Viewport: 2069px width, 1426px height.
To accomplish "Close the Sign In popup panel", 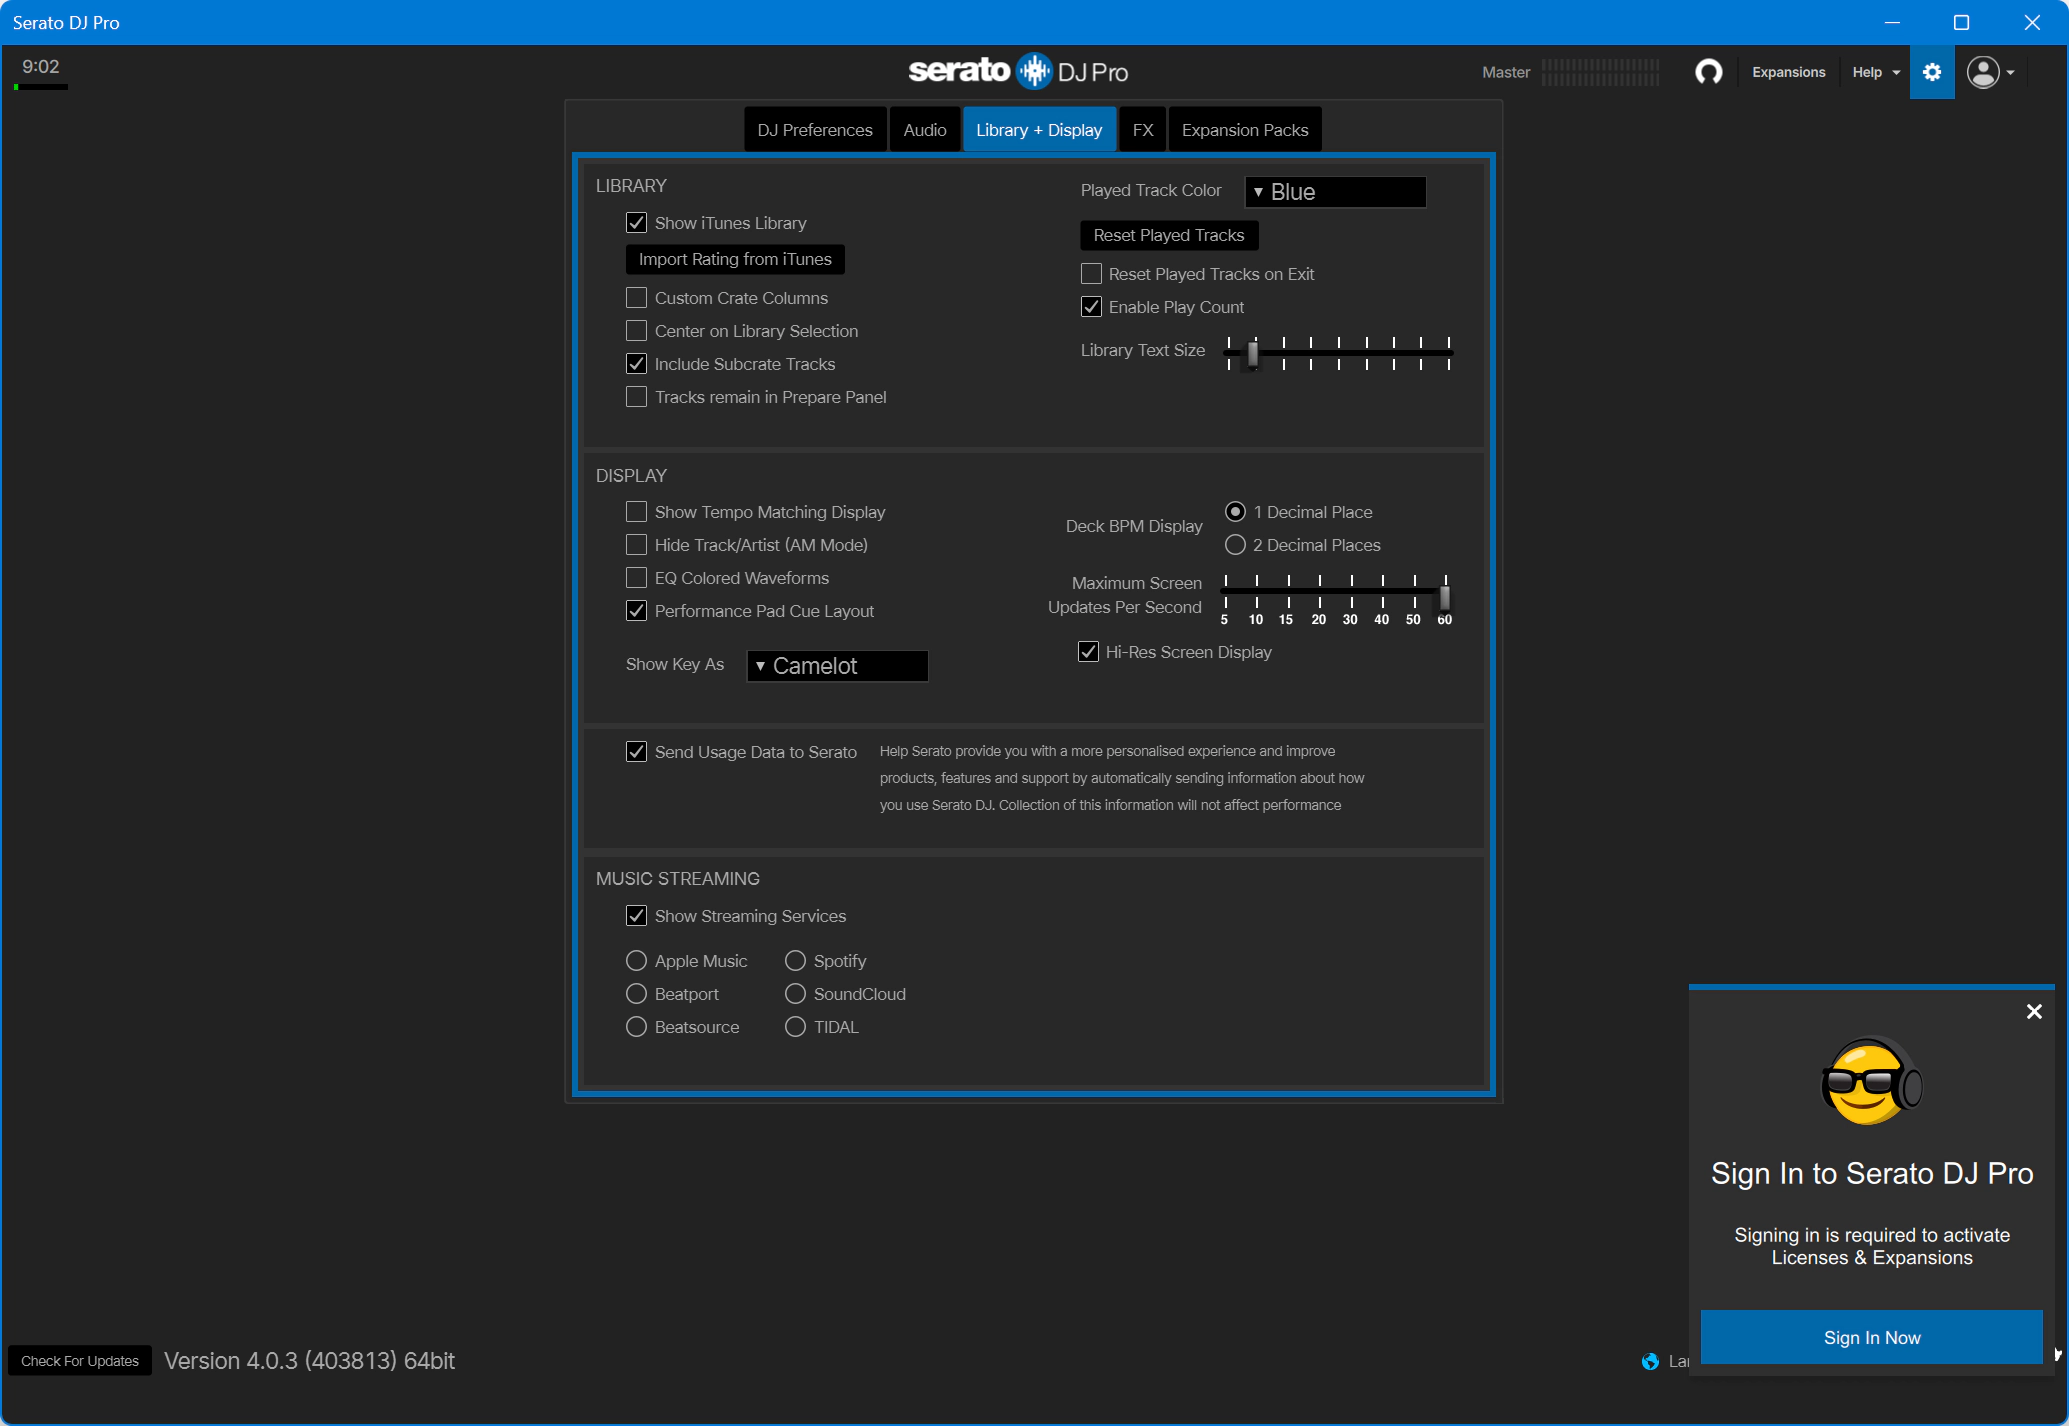I will [2034, 1012].
